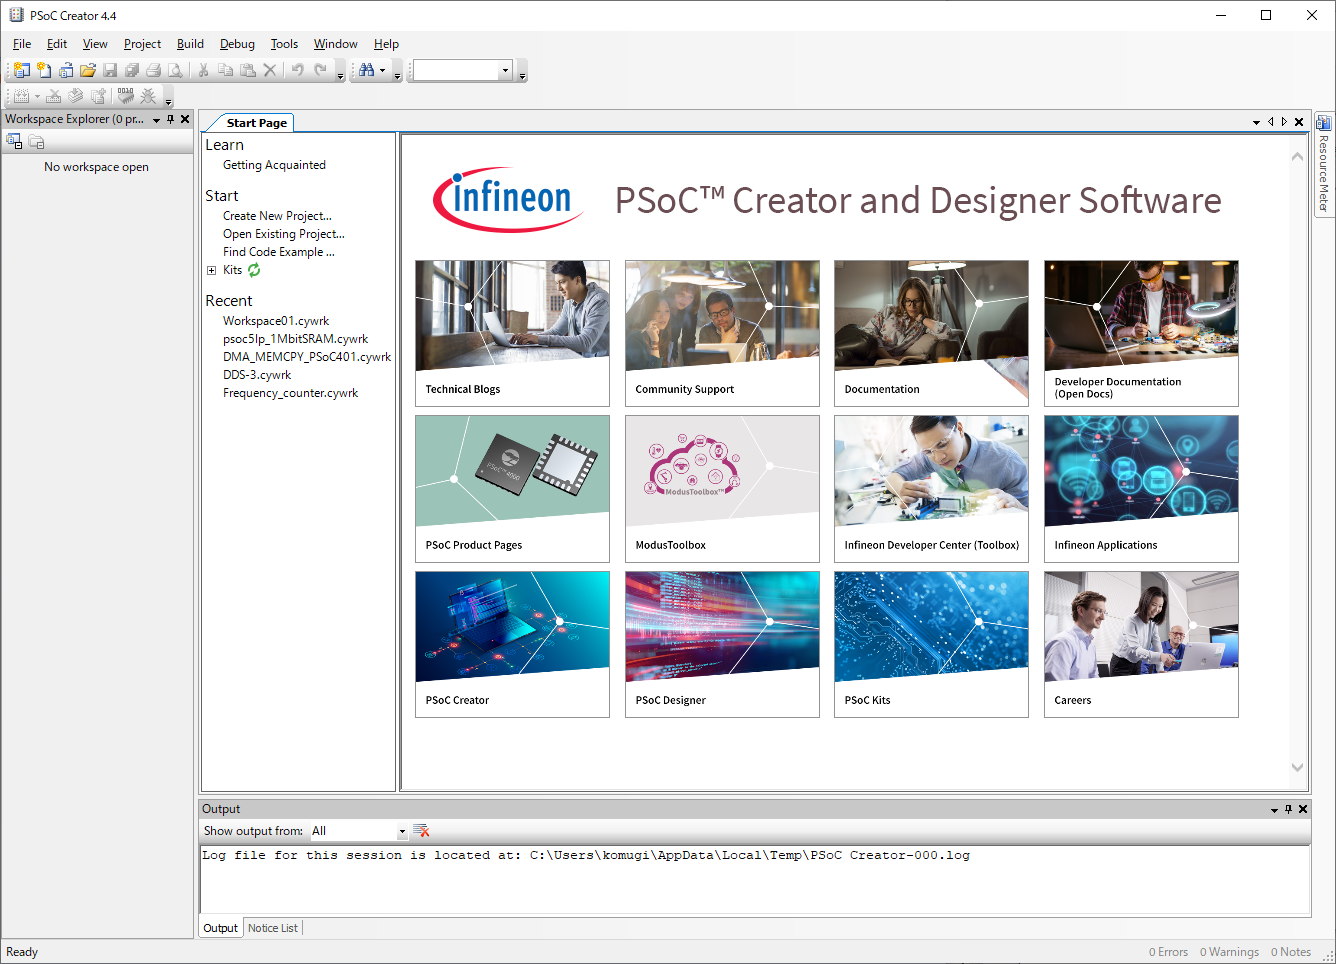Open the Edit menu
The image size is (1336, 964).
pyautogui.click(x=57, y=44)
